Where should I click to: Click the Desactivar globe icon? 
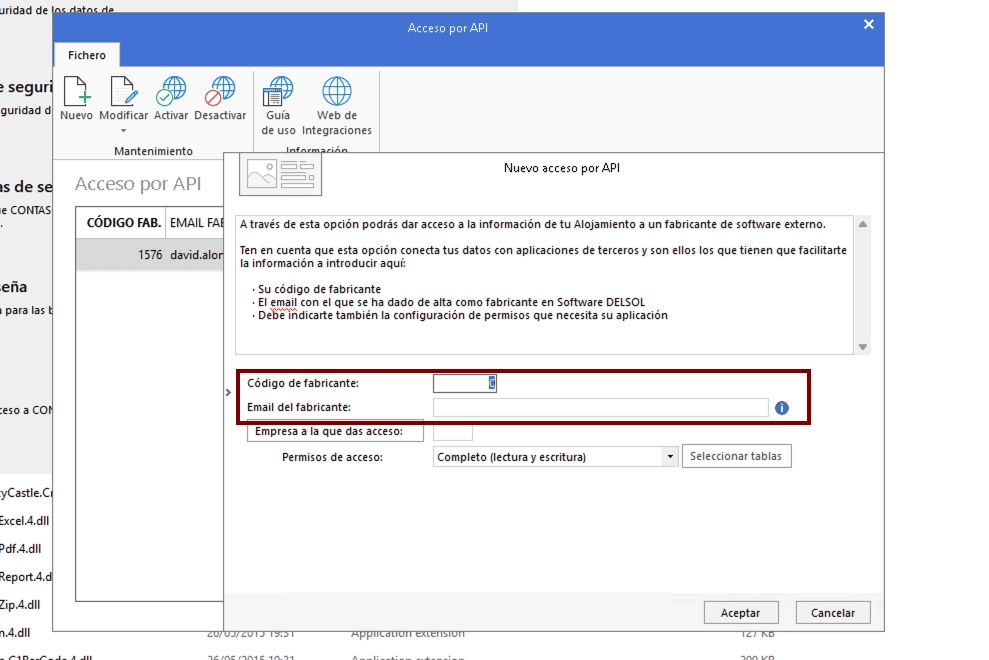[220, 91]
